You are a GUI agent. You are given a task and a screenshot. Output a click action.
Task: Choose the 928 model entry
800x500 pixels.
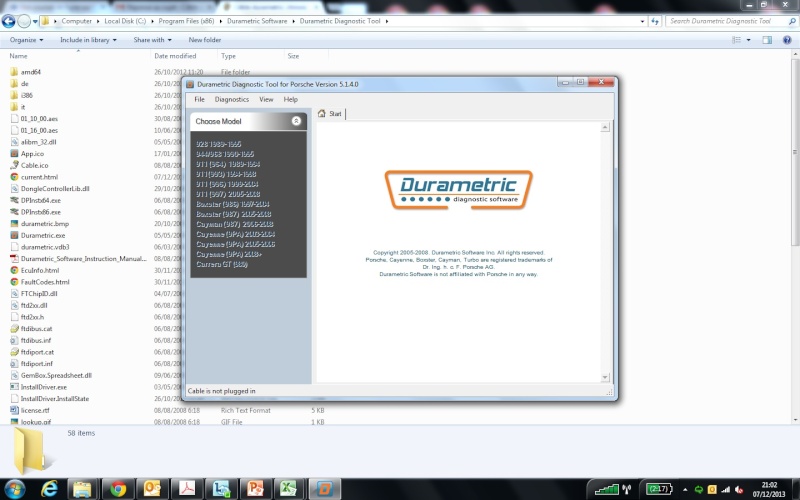(x=219, y=144)
